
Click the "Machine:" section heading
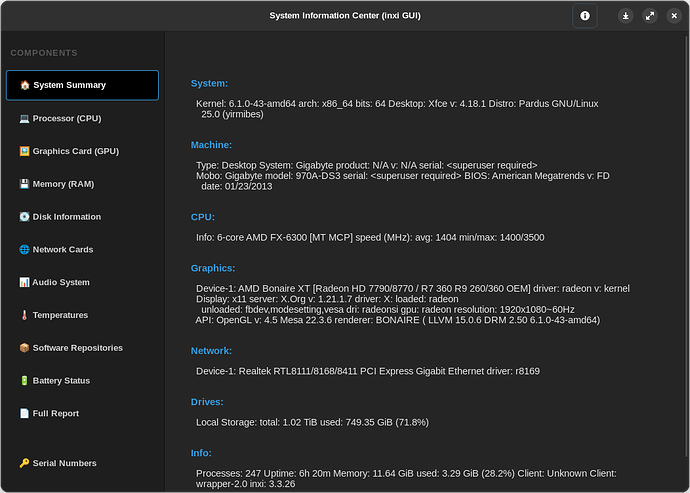(211, 145)
